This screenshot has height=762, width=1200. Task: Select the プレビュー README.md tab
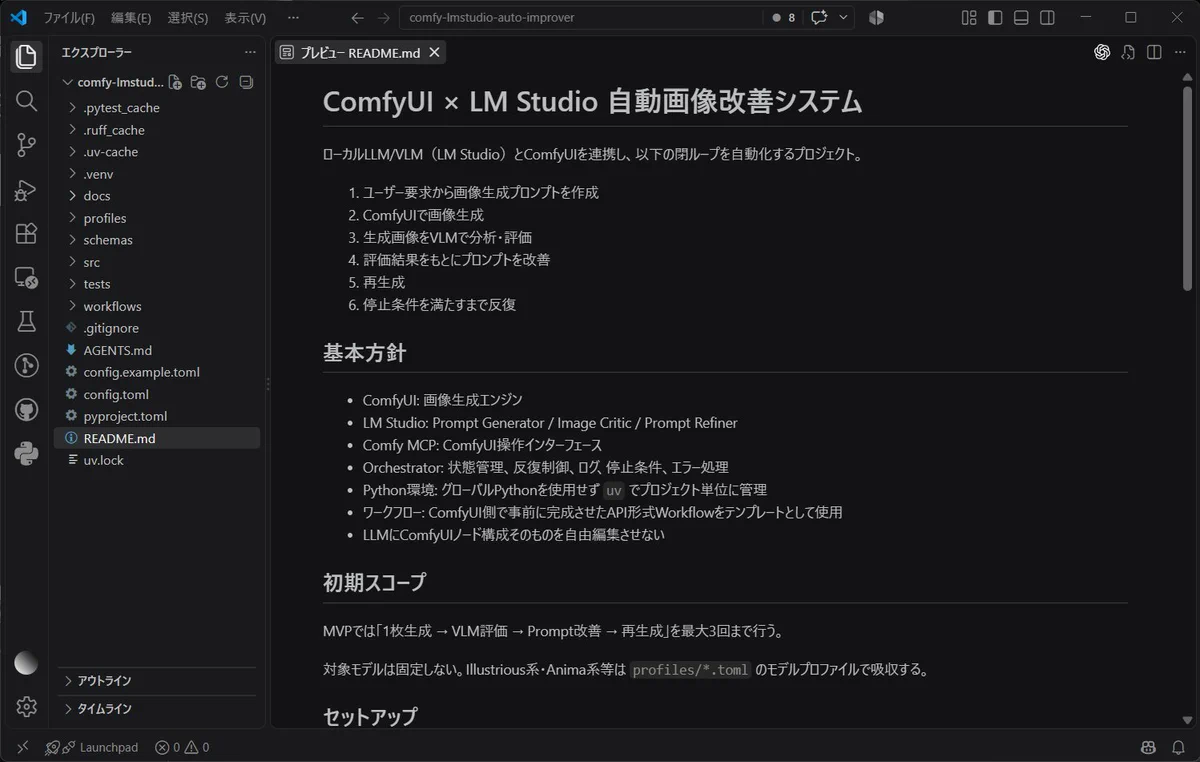360,53
